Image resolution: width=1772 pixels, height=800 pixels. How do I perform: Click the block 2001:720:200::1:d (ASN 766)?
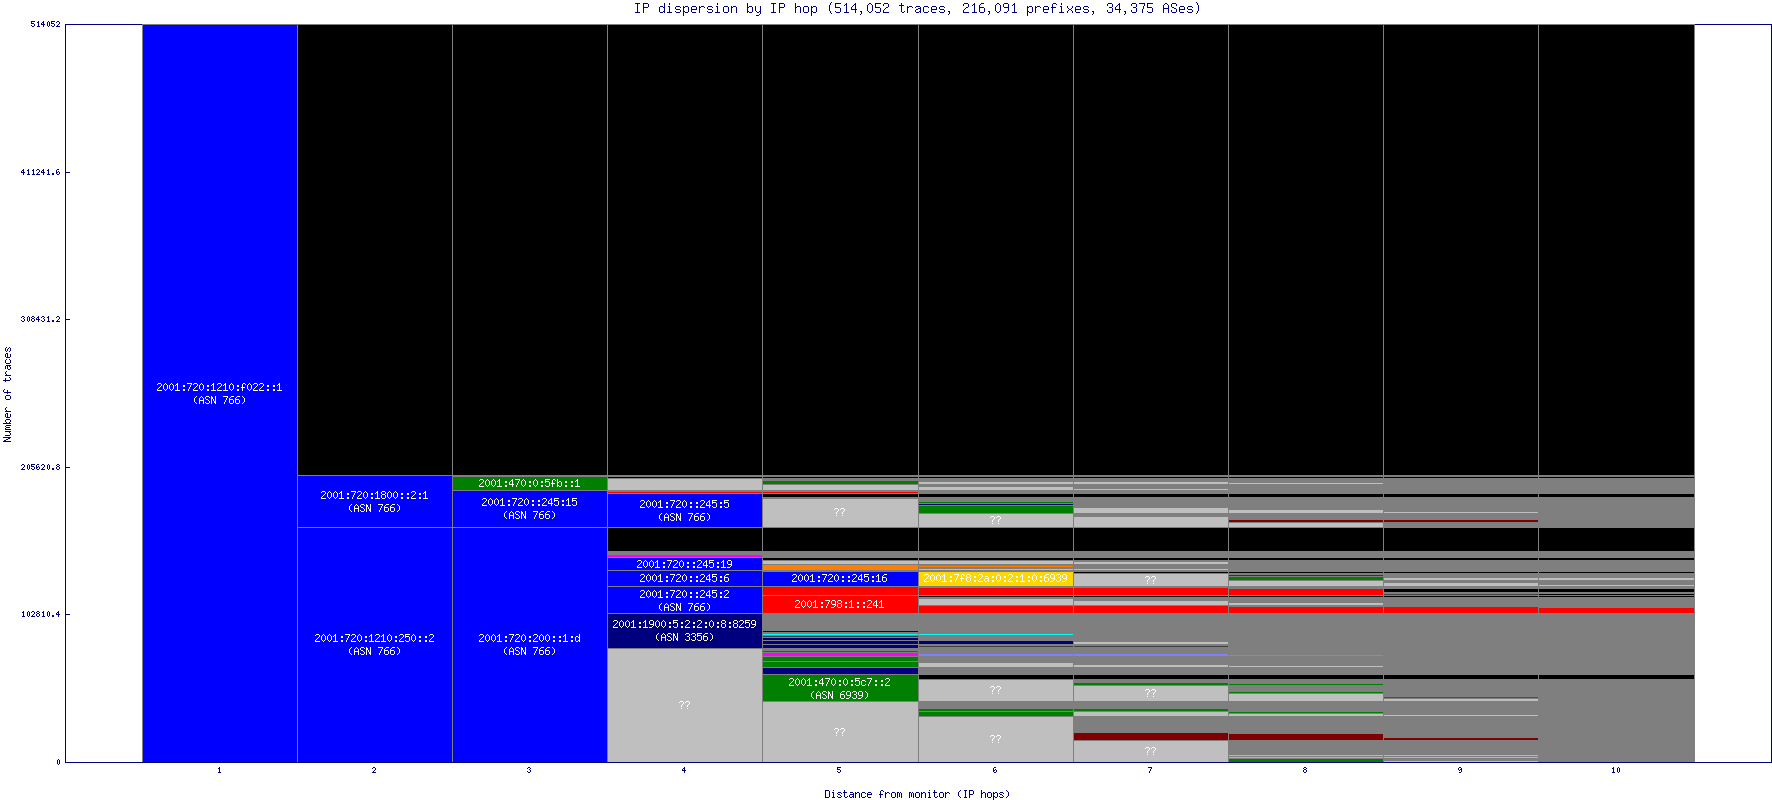click(x=530, y=645)
